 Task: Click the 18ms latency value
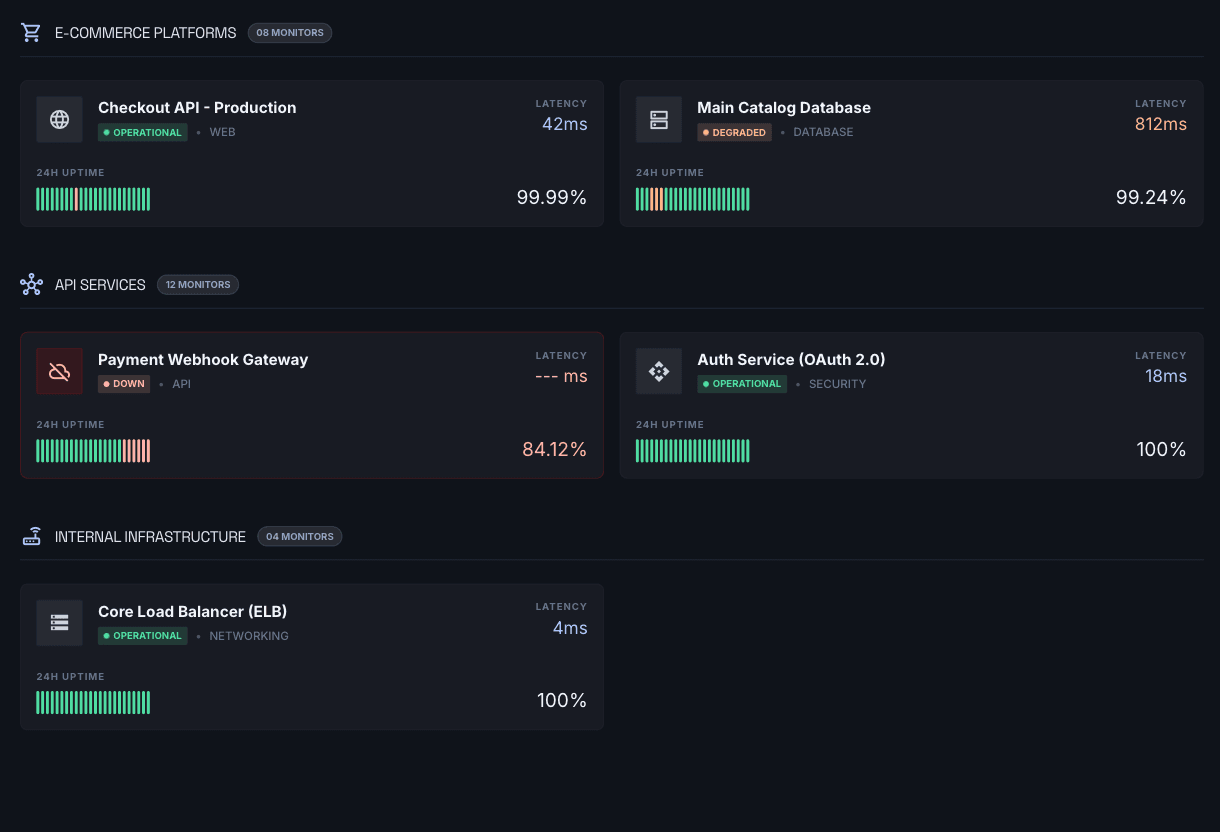coord(1166,376)
